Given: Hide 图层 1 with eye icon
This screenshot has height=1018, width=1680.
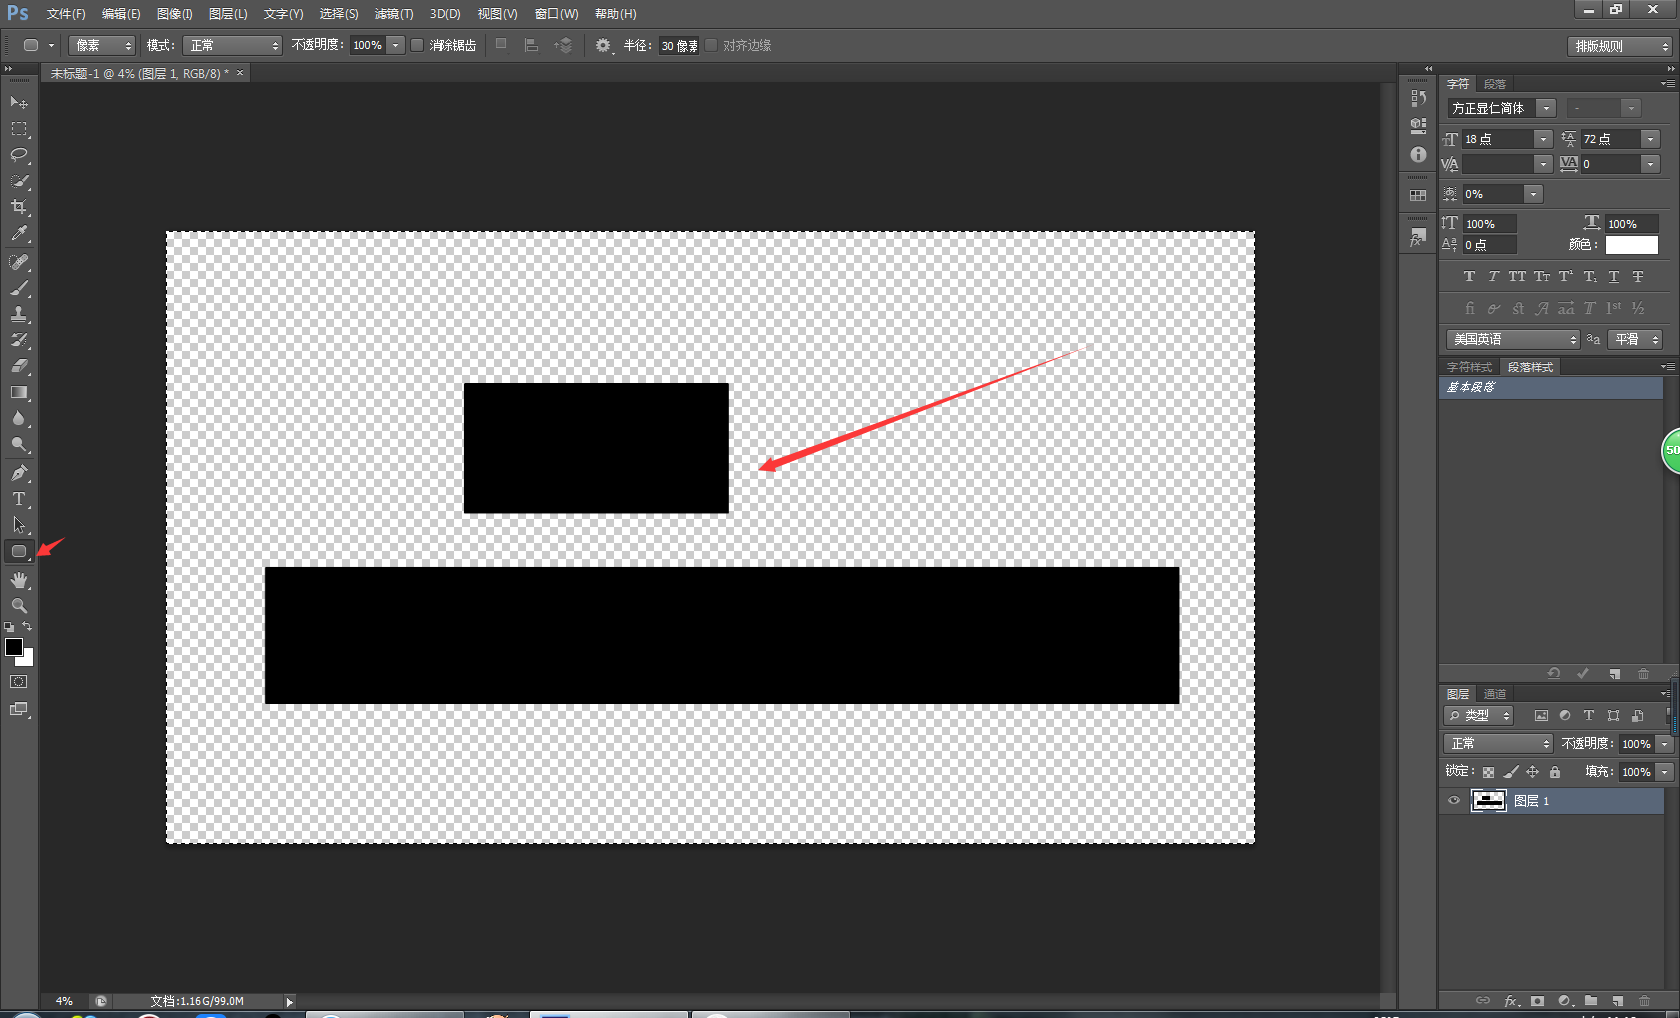Looking at the screenshot, I should pyautogui.click(x=1454, y=801).
